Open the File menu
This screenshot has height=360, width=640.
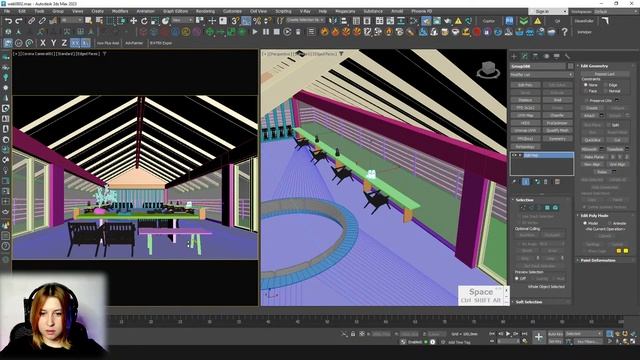(7, 11)
